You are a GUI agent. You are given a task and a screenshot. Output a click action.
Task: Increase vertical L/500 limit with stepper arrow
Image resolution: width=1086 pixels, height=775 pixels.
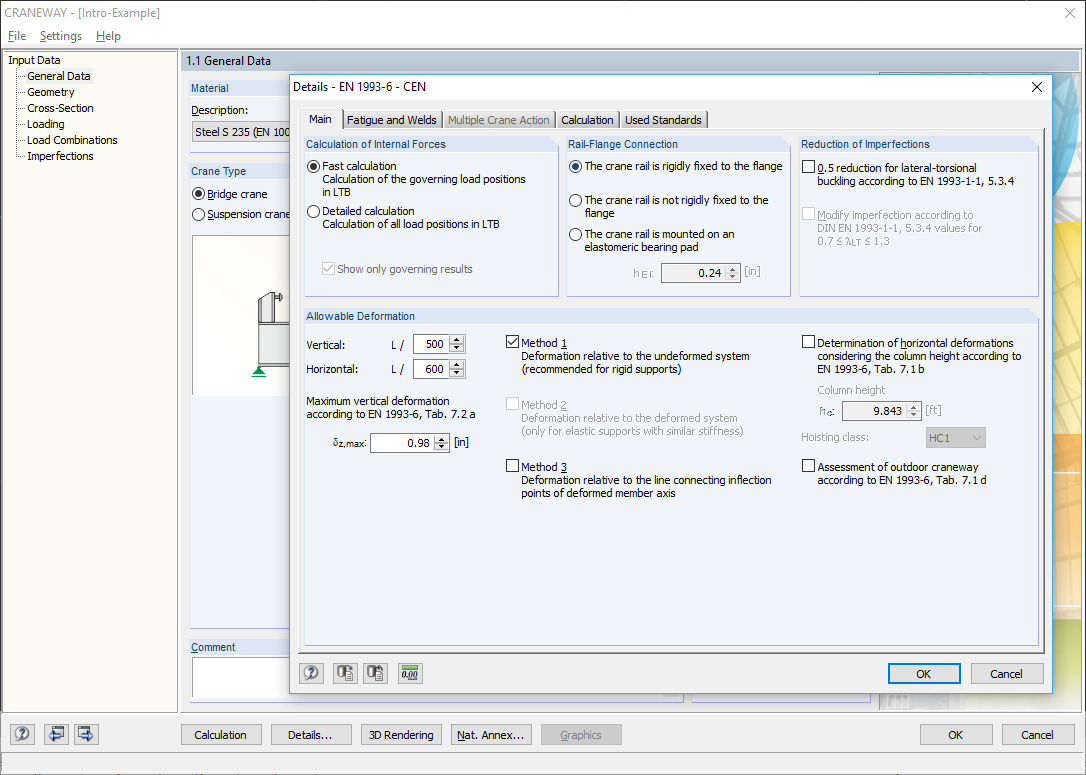tap(457, 338)
